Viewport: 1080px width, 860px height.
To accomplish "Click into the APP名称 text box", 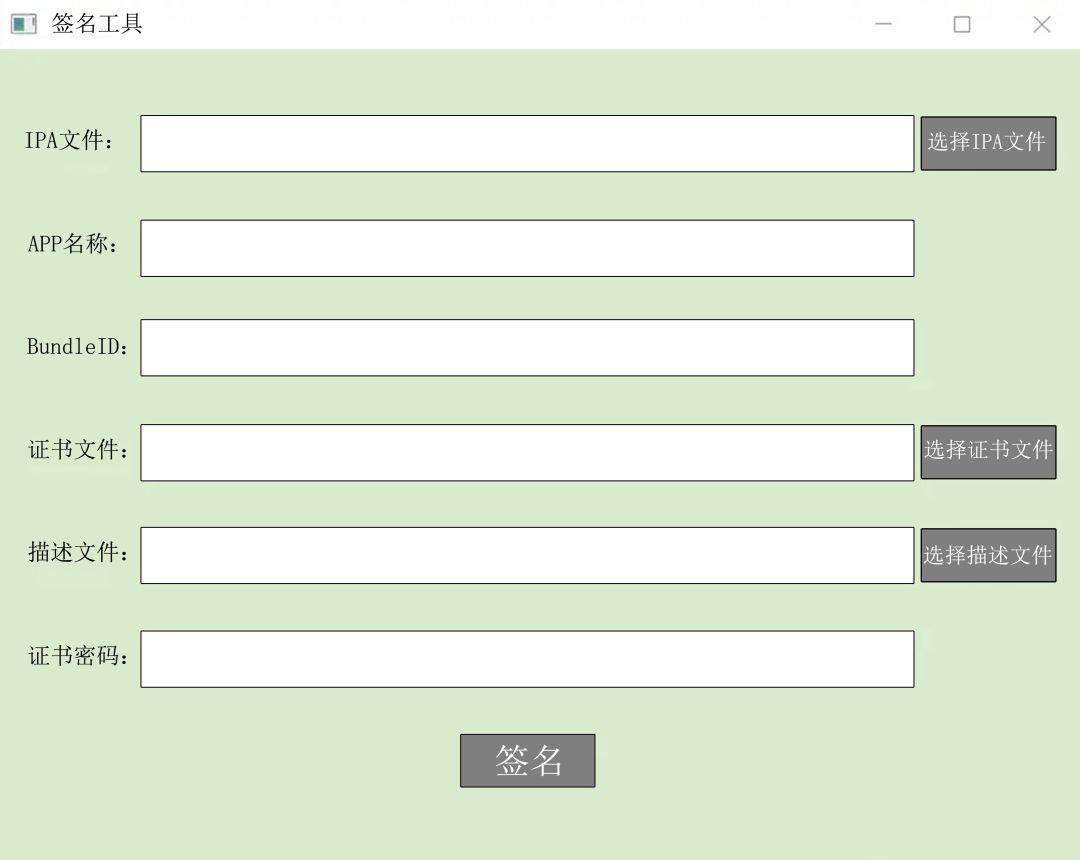I will pyautogui.click(x=527, y=248).
